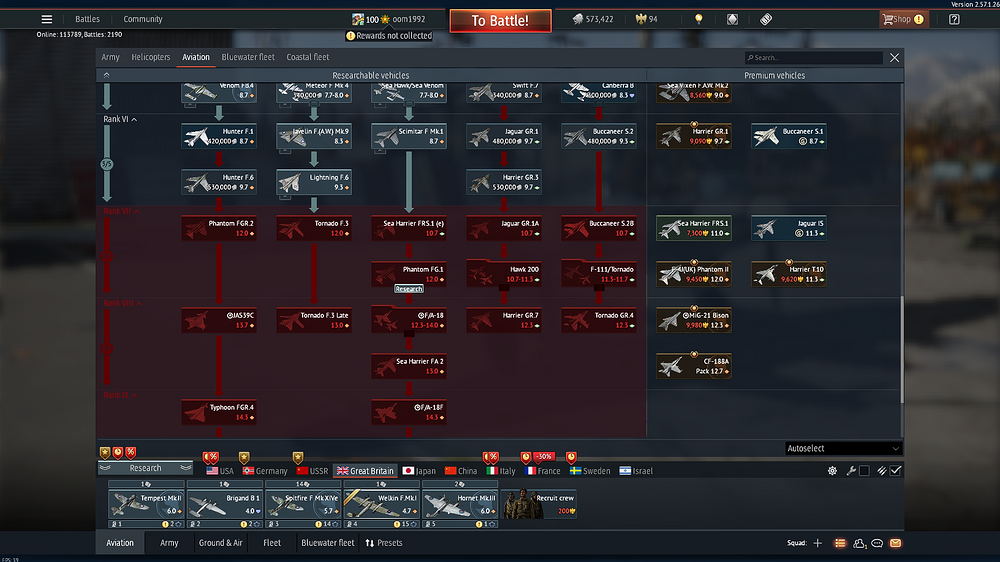Switch to the Helicopters research tab
The image size is (1000, 562).
tap(151, 57)
